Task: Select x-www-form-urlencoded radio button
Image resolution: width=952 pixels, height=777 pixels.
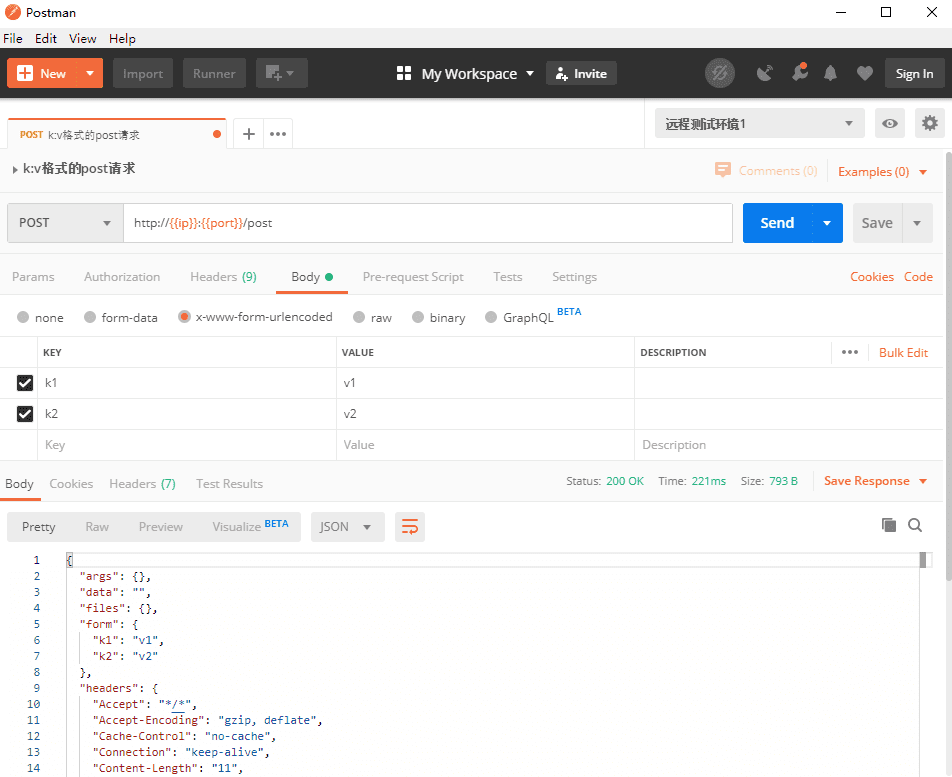Action: 184,317
